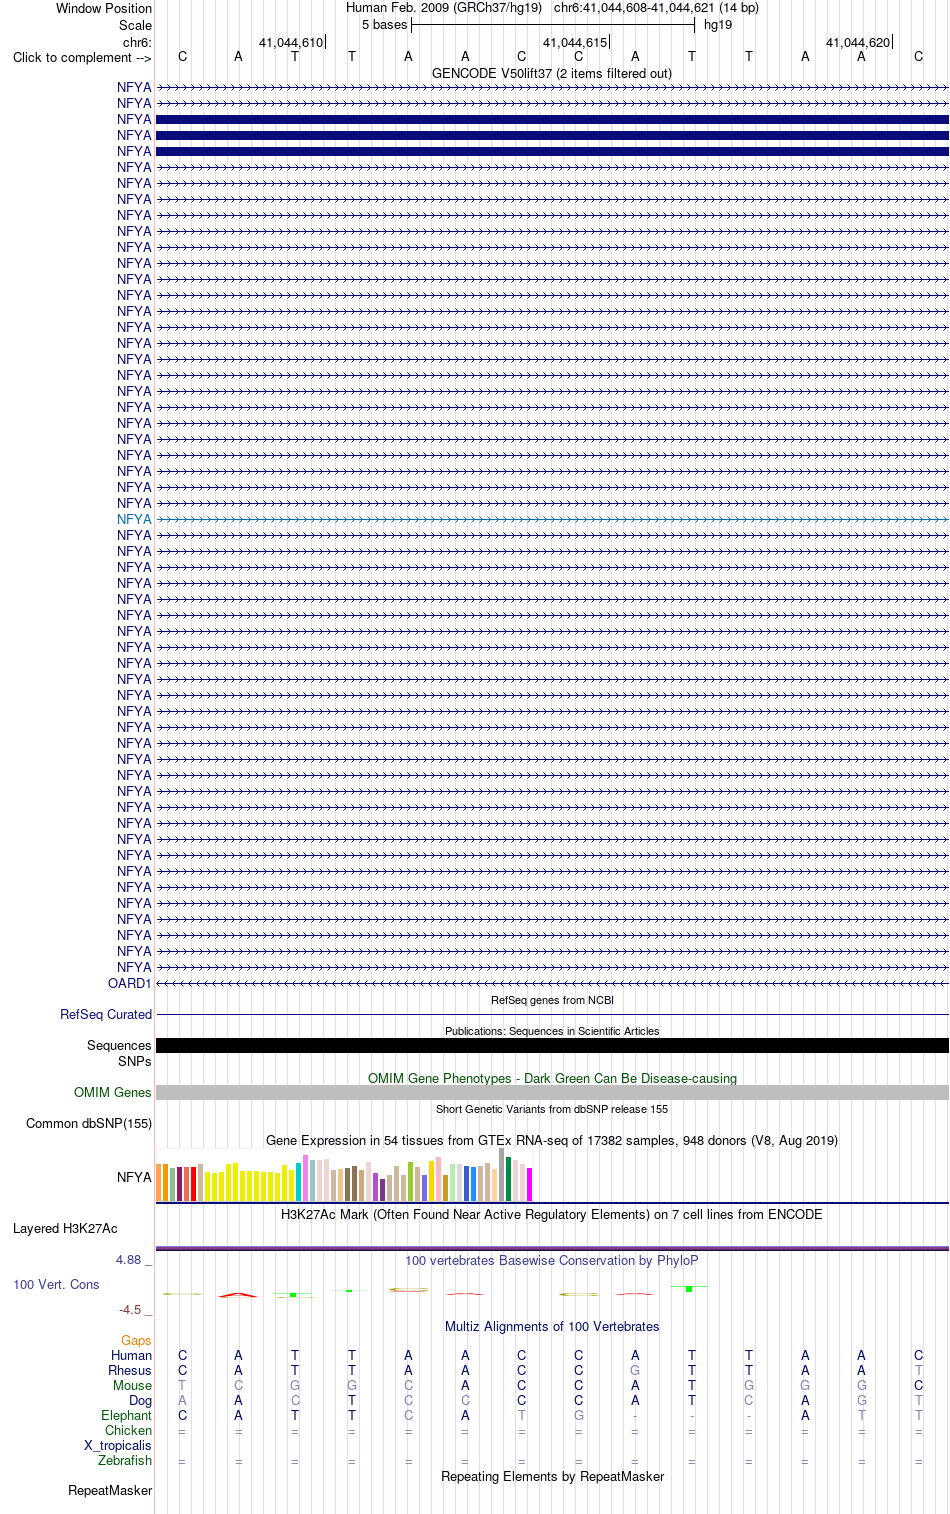Open the RepeatMasker track label
The height and width of the screenshot is (1514, 950).
click(x=110, y=1490)
